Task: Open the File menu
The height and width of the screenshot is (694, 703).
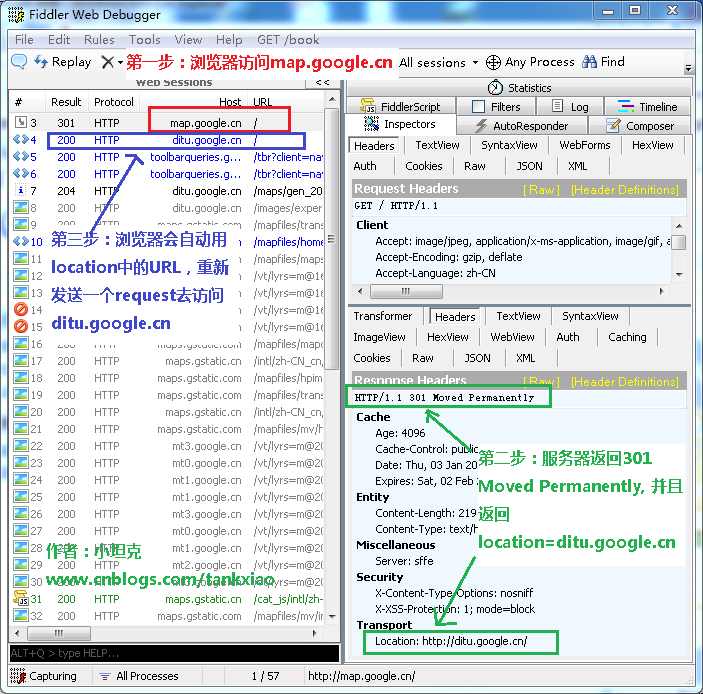Action: [24, 39]
